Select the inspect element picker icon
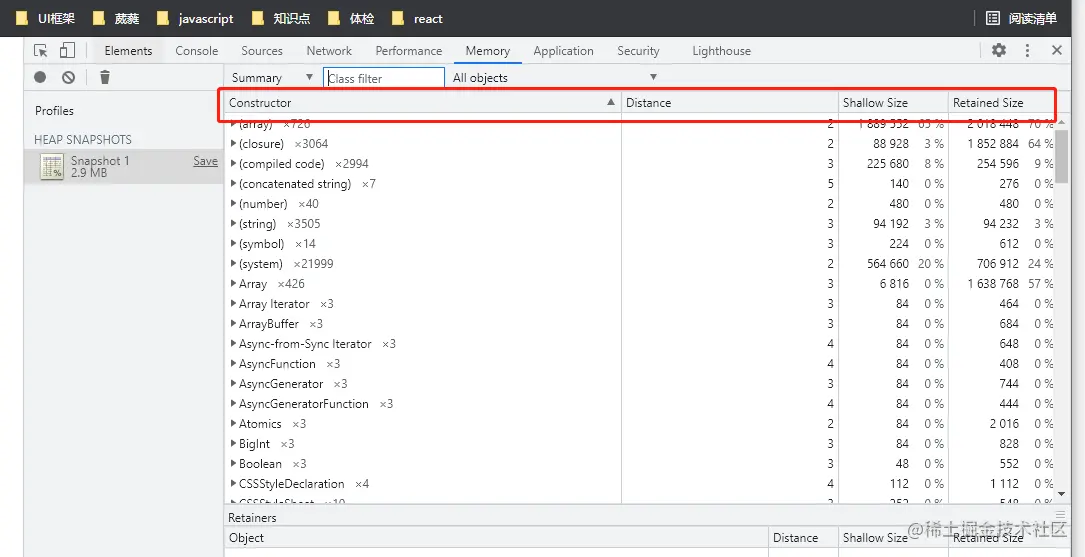The image size is (1085, 557). (x=41, y=51)
